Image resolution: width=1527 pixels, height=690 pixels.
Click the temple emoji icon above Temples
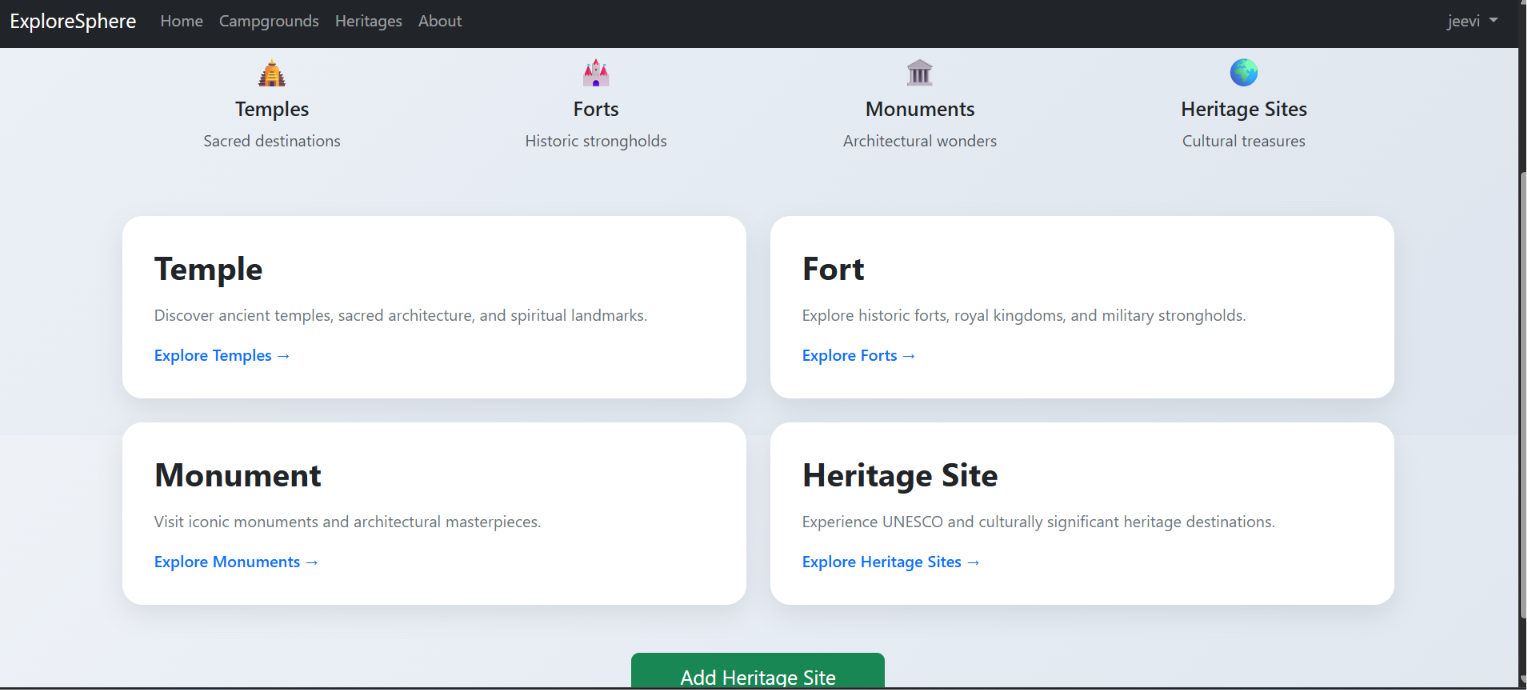(x=272, y=73)
